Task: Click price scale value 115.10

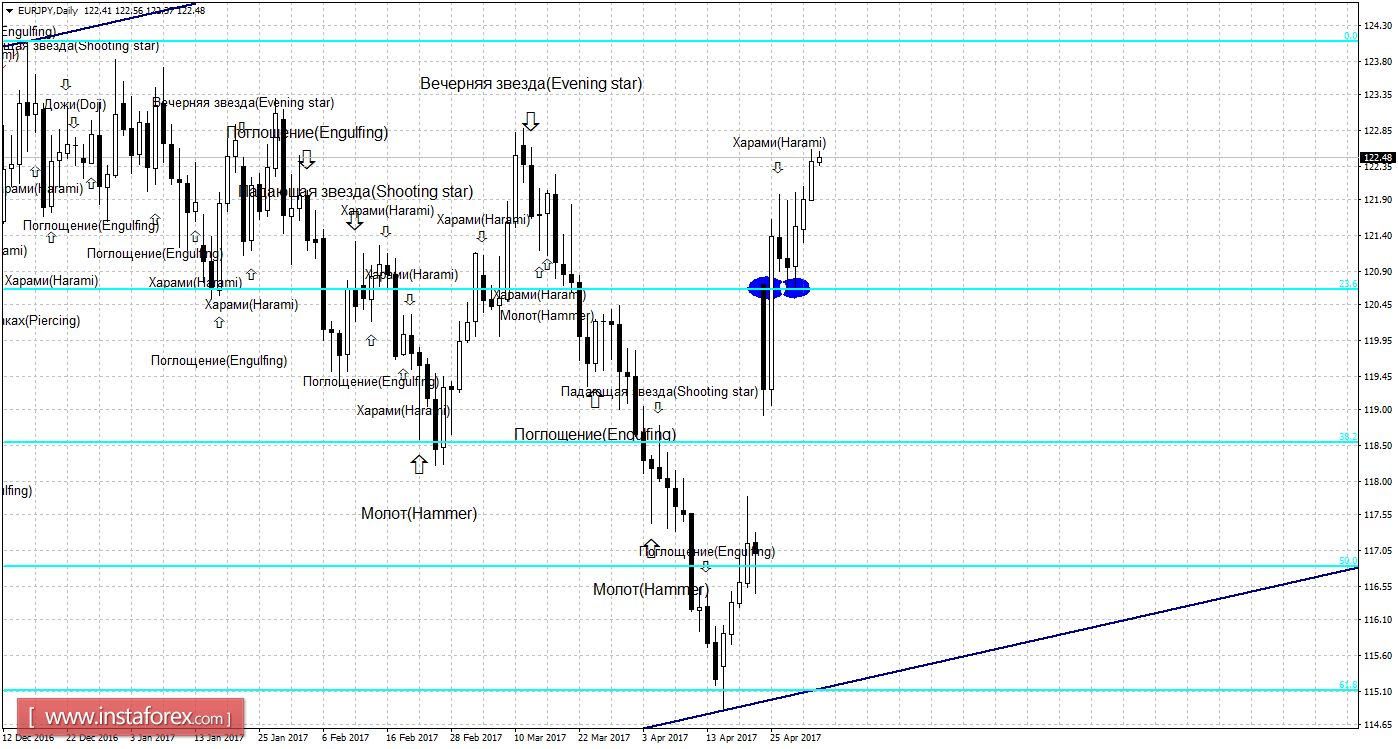Action: (x=1379, y=691)
